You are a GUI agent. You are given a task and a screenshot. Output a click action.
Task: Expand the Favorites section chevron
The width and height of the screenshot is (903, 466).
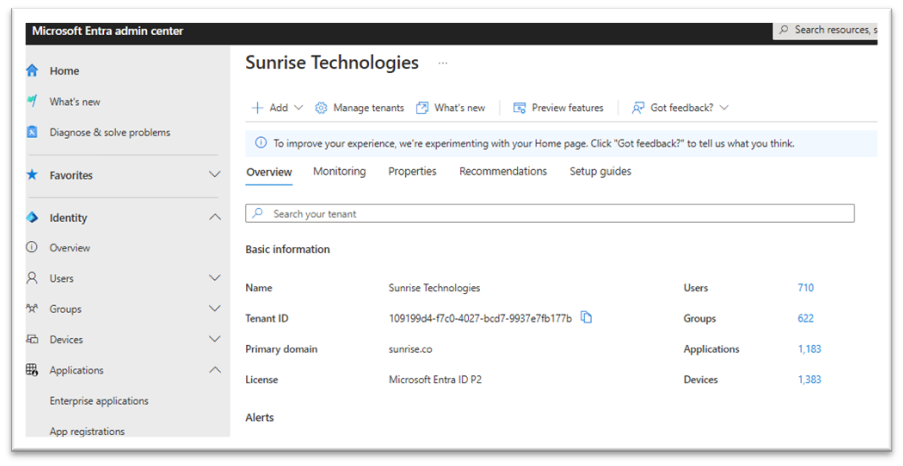[215, 175]
